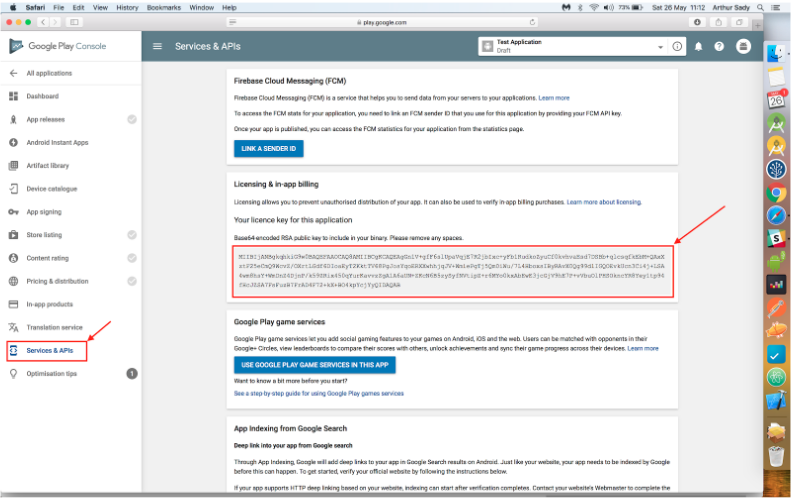Show Safari tab overview icon
Image resolution: width=792 pixels, height=498 pixels.
[739, 22]
